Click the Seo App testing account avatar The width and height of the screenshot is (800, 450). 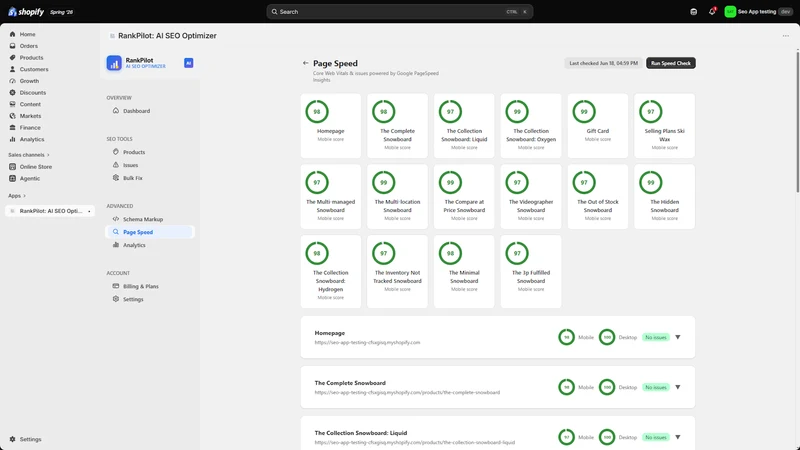730,12
